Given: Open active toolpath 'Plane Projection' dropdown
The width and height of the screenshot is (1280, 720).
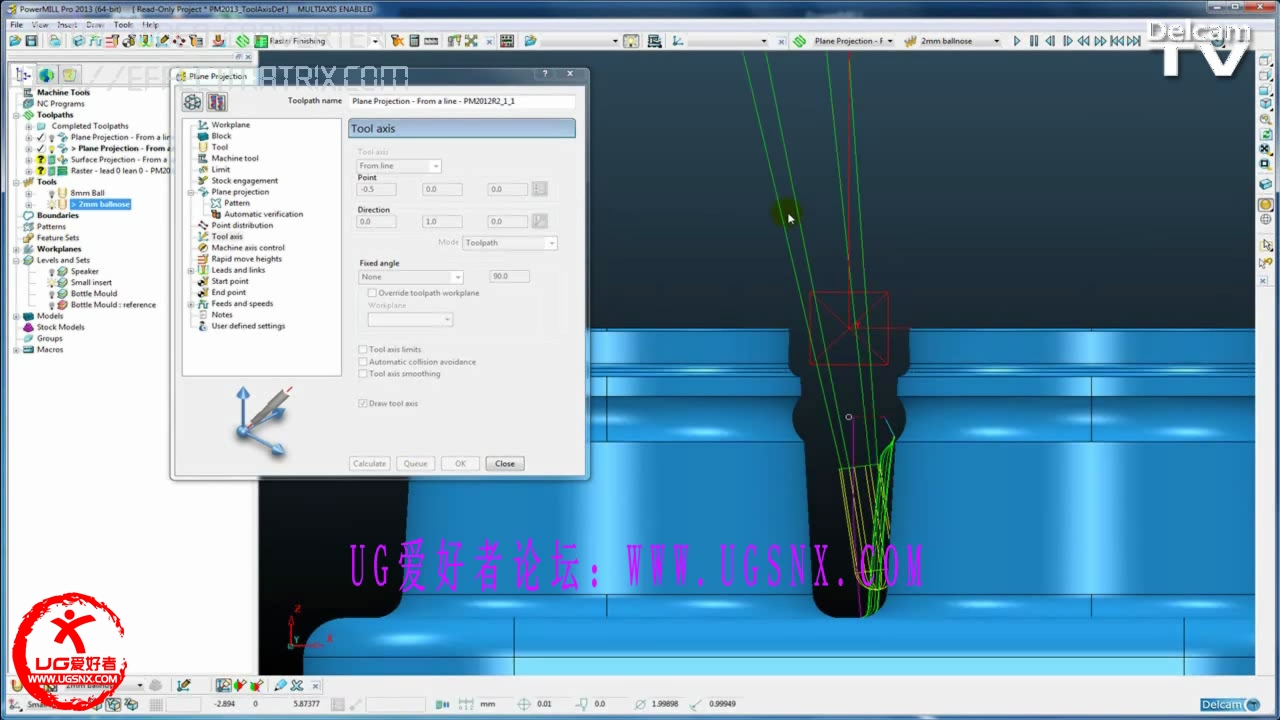Looking at the screenshot, I should pyautogui.click(x=890, y=41).
